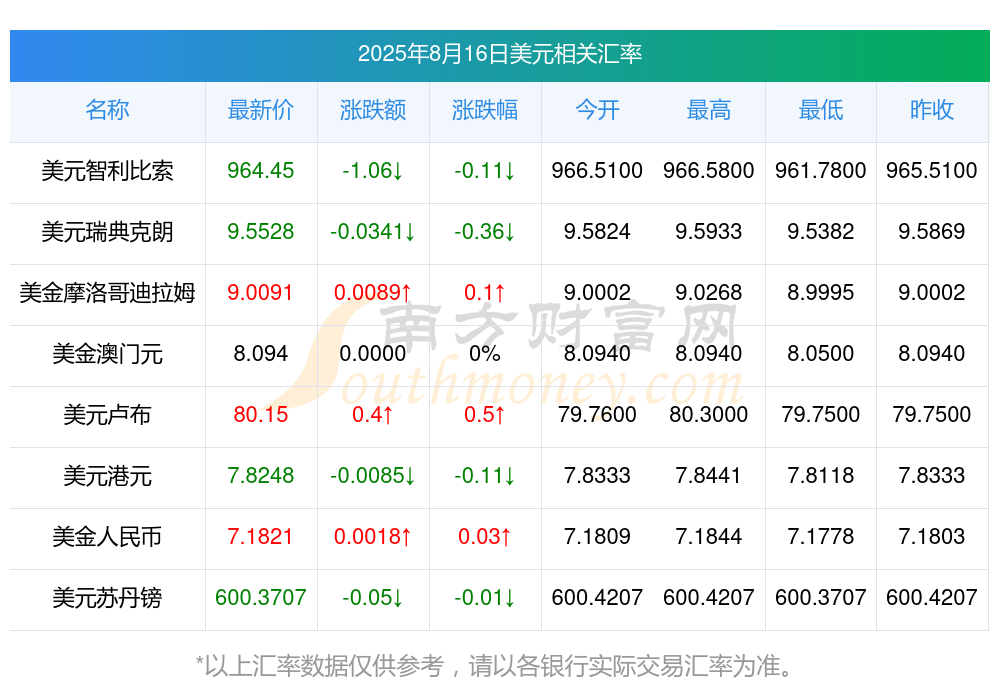Select the 涨跌幅 column header
Image resolution: width=1000 pixels, height=698 pixels.
485,110
